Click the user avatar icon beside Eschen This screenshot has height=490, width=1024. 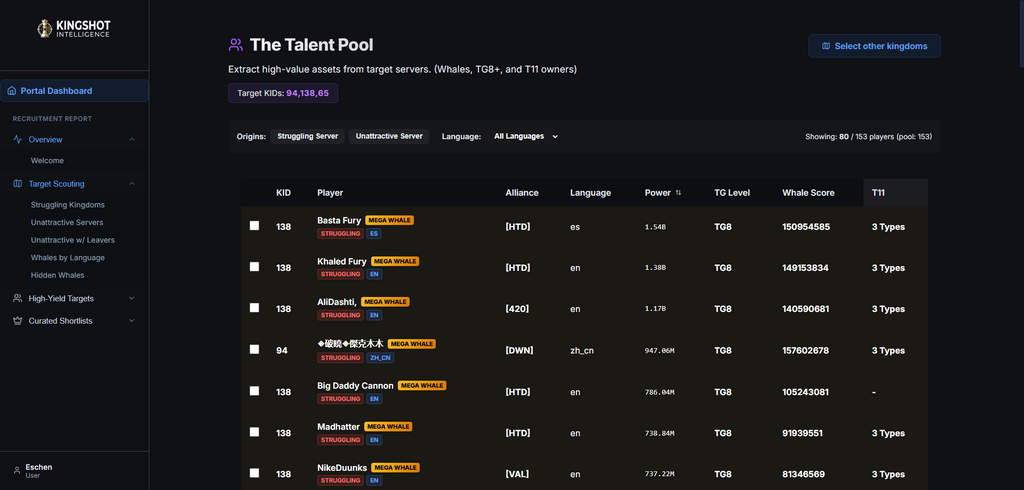pos(17,470)
